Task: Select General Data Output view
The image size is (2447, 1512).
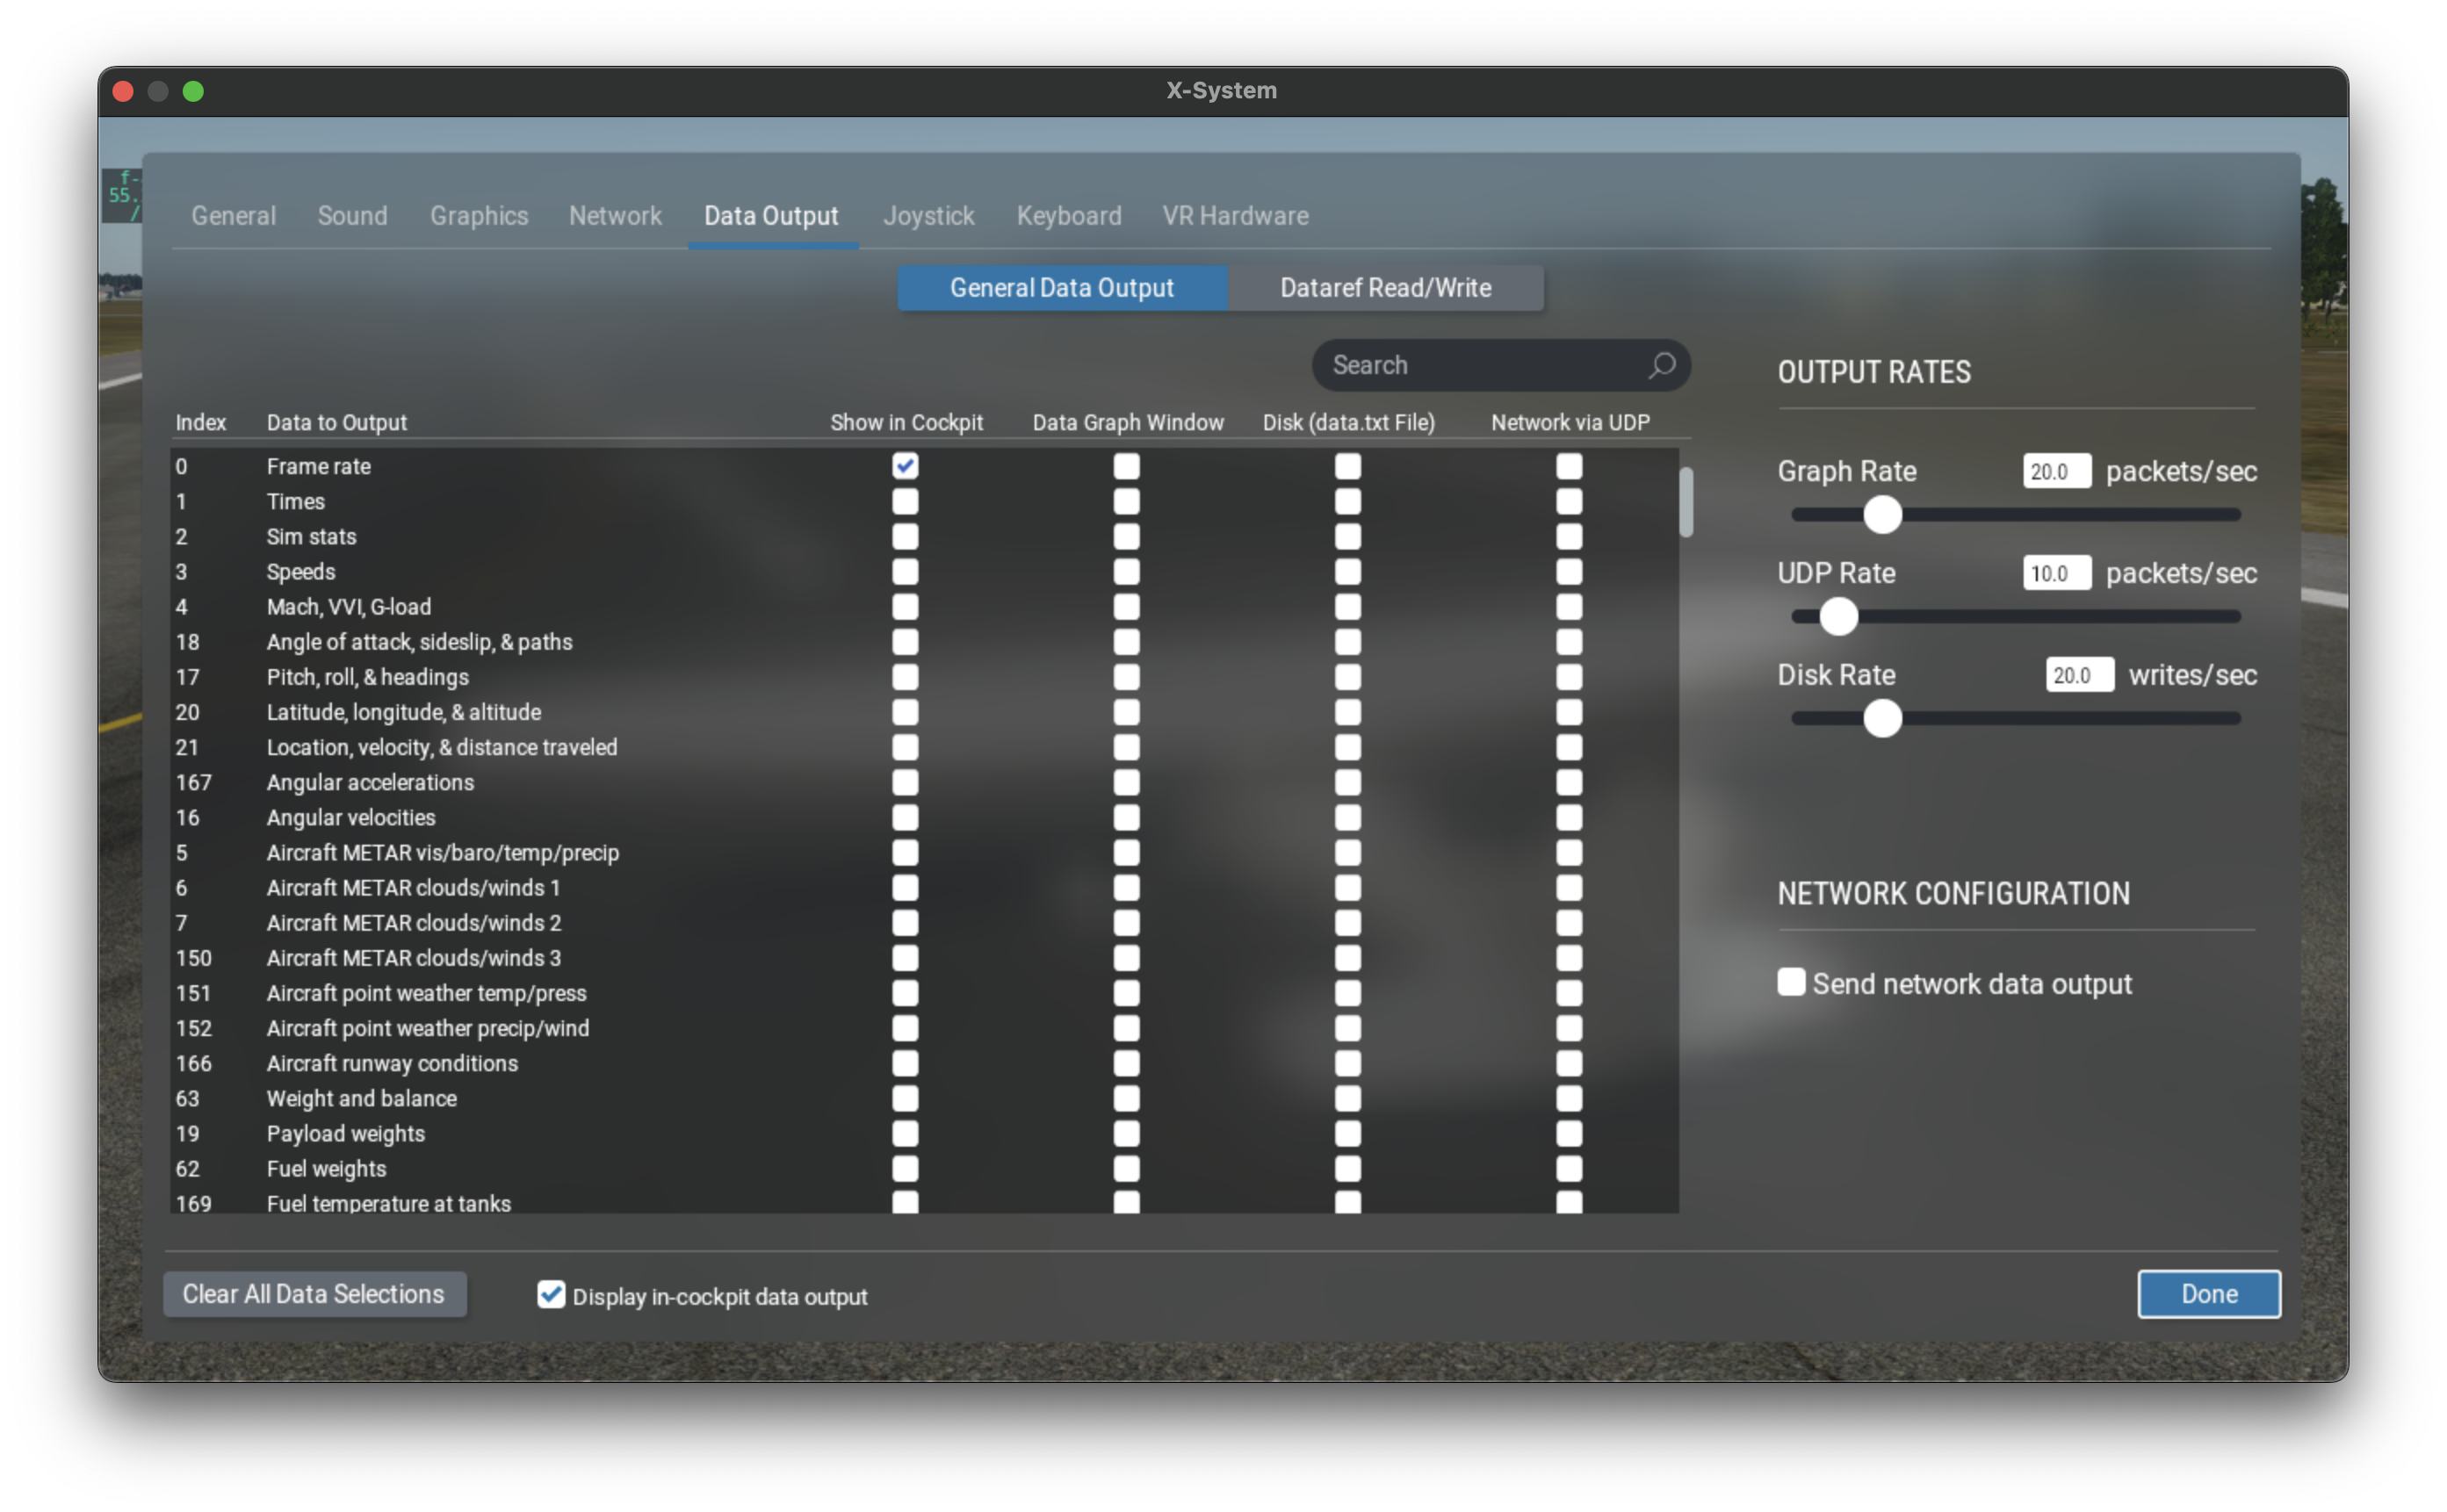Action: [x=1062, y=288]
